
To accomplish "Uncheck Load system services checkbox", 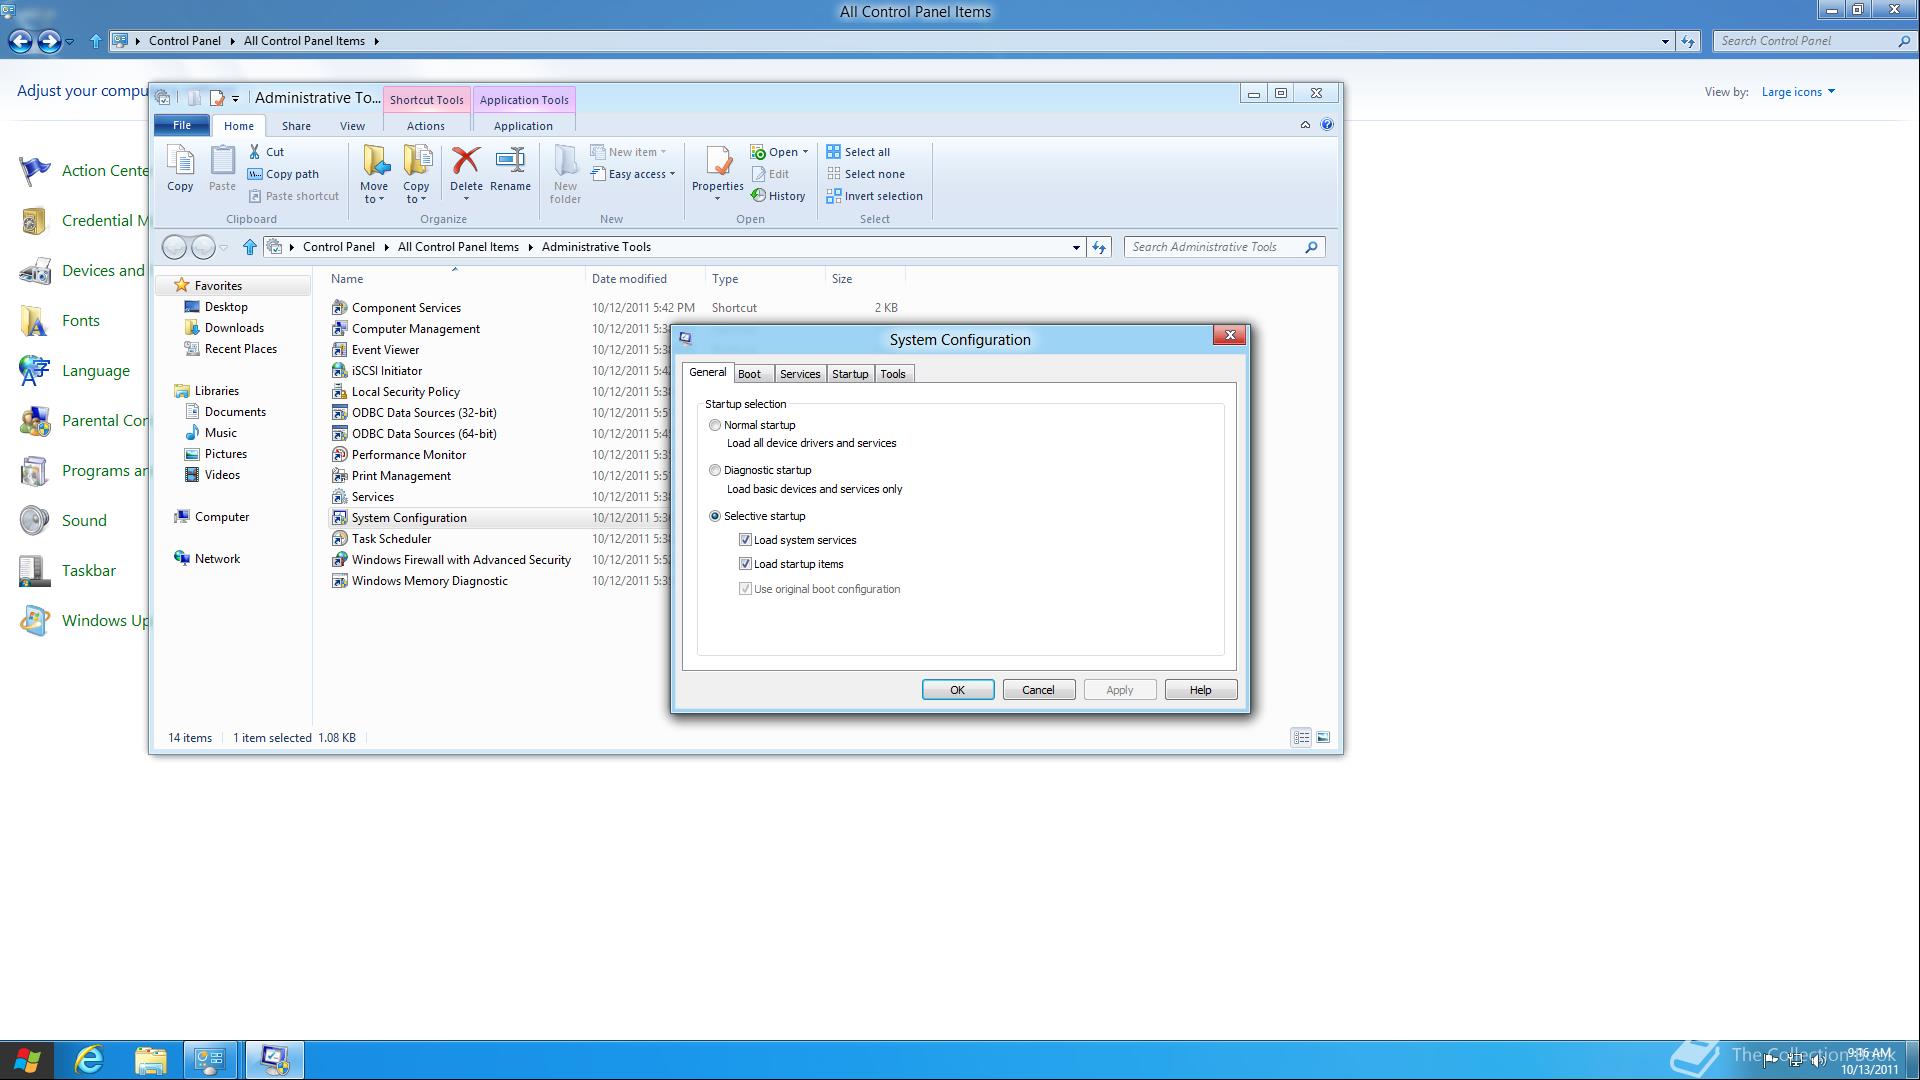I will 745,540.
